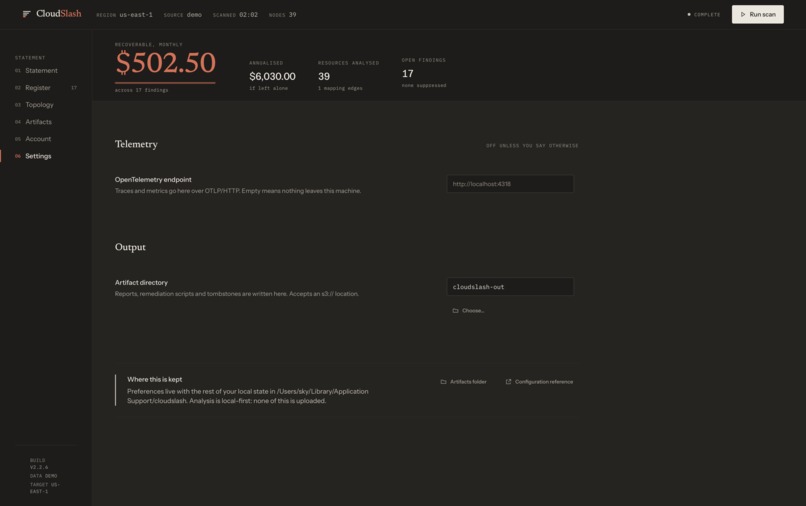Click the source demo header label
Viewport: 806px width, 506px height.
coord(182,15)
